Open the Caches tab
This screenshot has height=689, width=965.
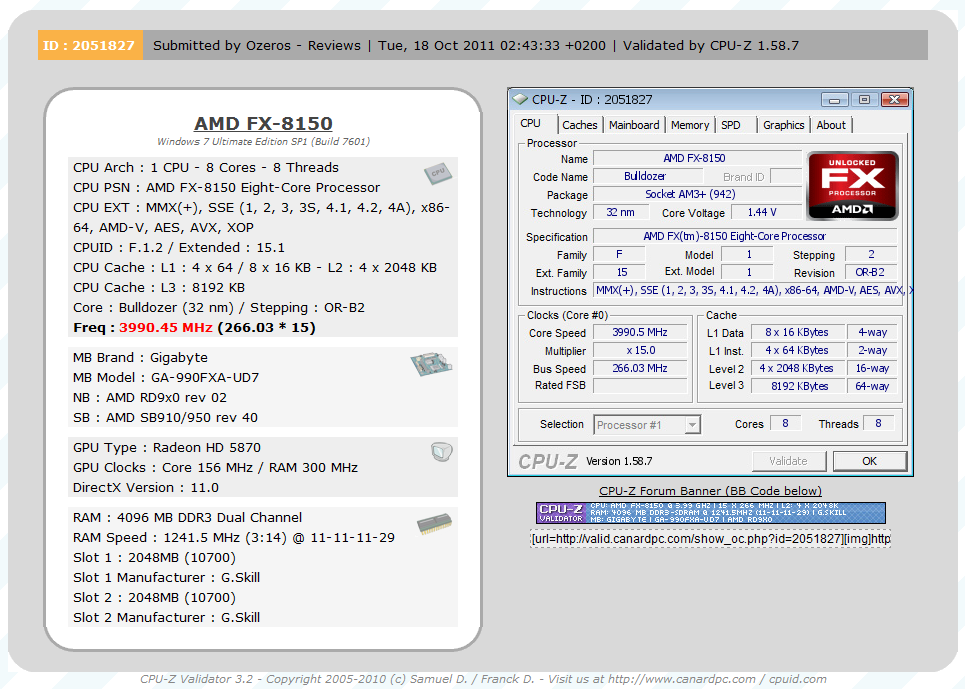point(579,125)
